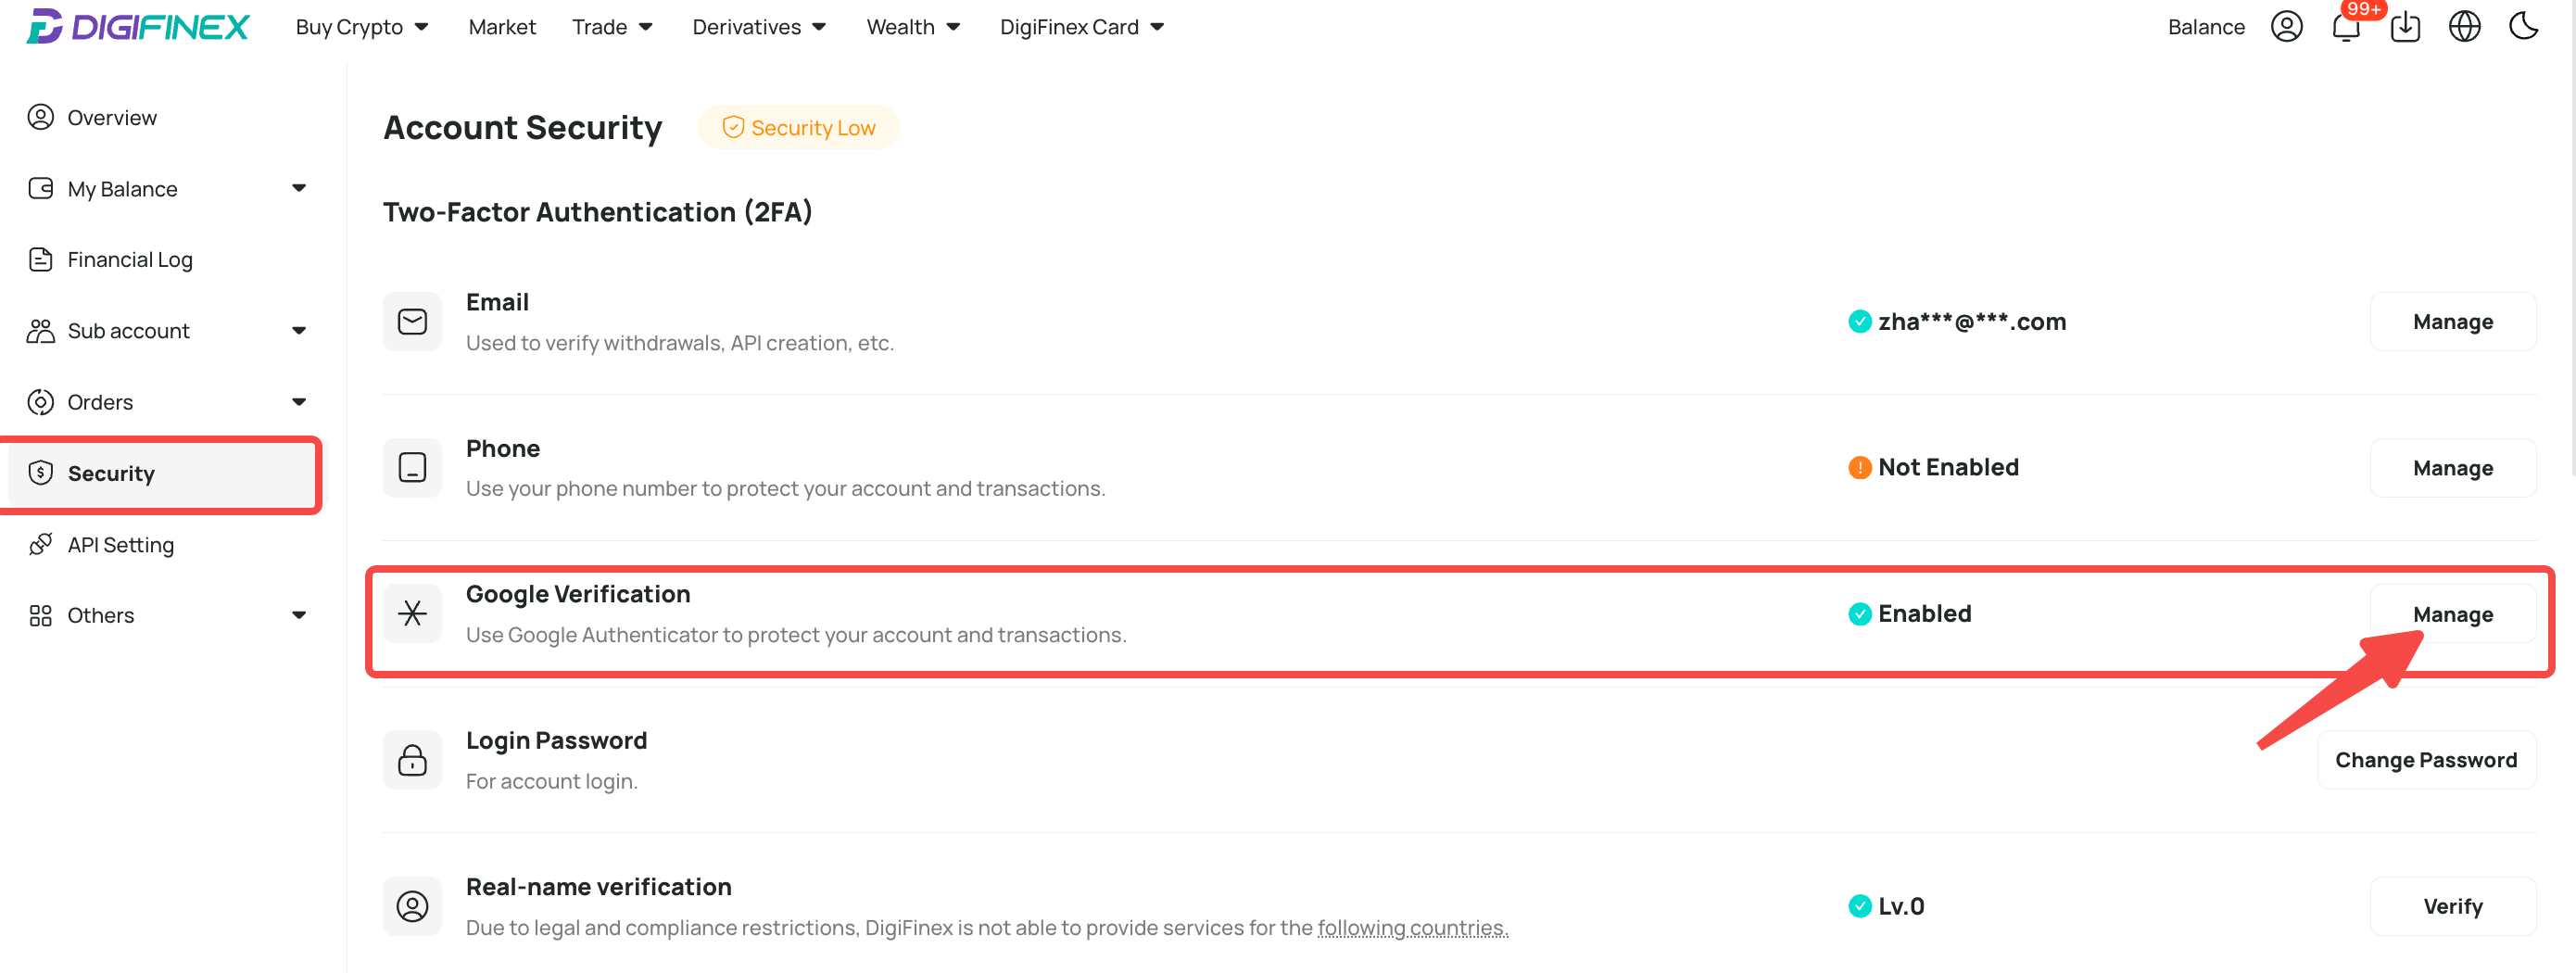The width and height of the screenshot is (2576, 973).
Task: Open notifications bell with 99+ badge
Action: 2346,27
